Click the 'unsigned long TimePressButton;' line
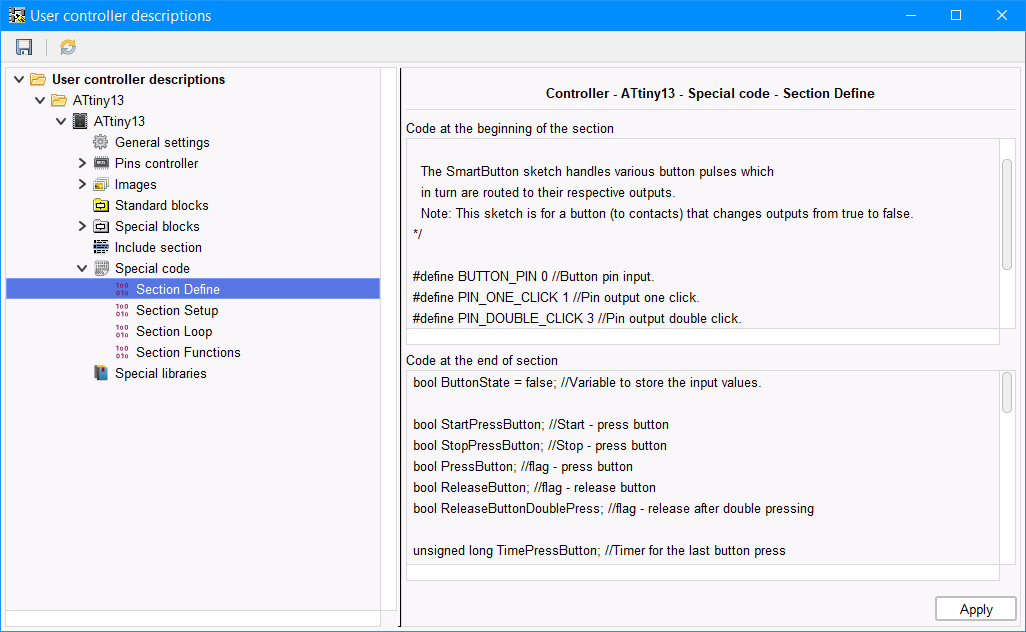 point(599,550)
